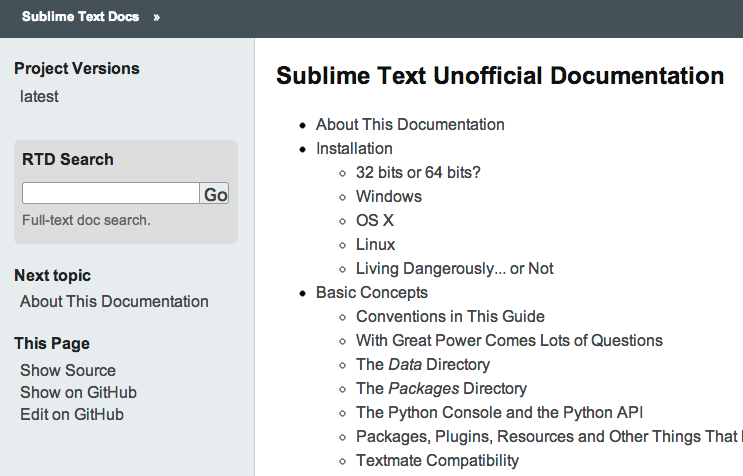Open the OS X installation link
The image size is (743, 476).
point(375,220)
